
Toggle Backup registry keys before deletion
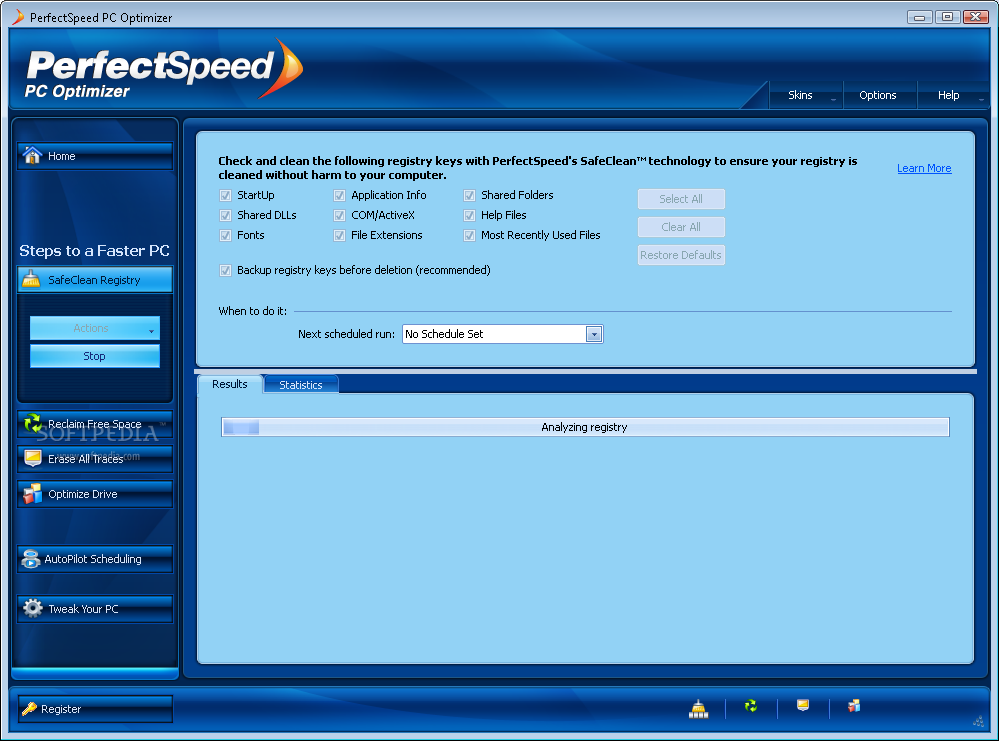(225, 270)
